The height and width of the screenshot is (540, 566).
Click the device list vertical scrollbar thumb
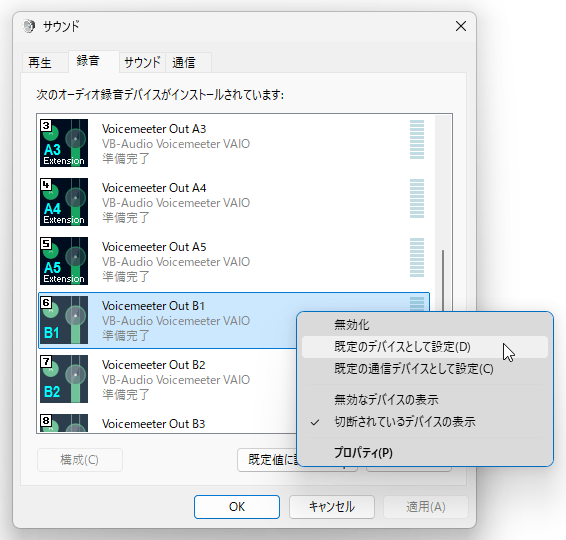pos(443,280)
